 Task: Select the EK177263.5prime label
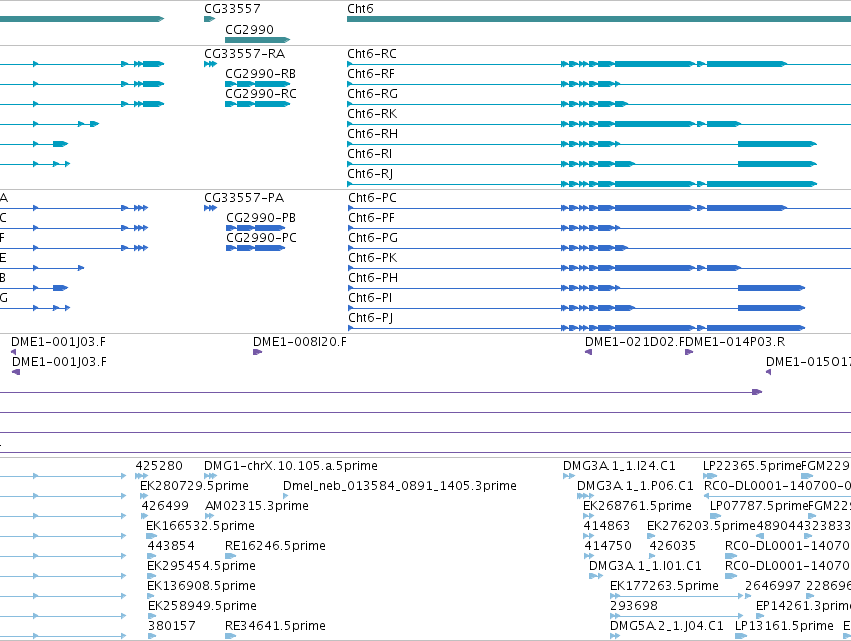click(664, 586)
